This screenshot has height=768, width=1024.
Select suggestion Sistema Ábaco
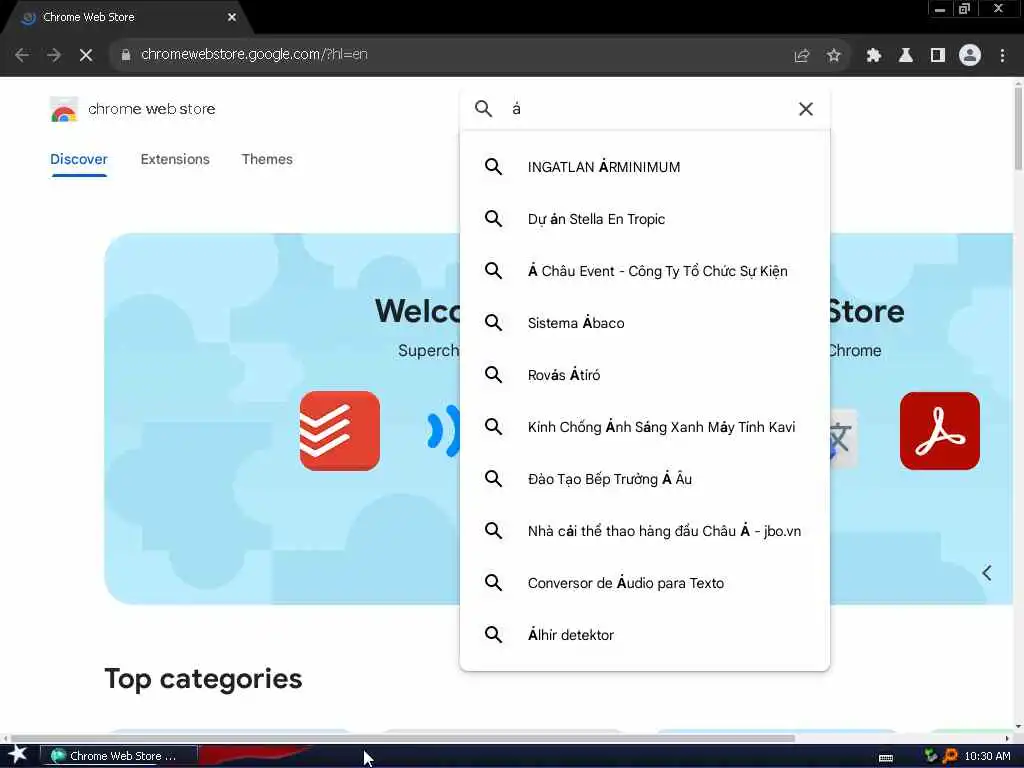point(645,323)
